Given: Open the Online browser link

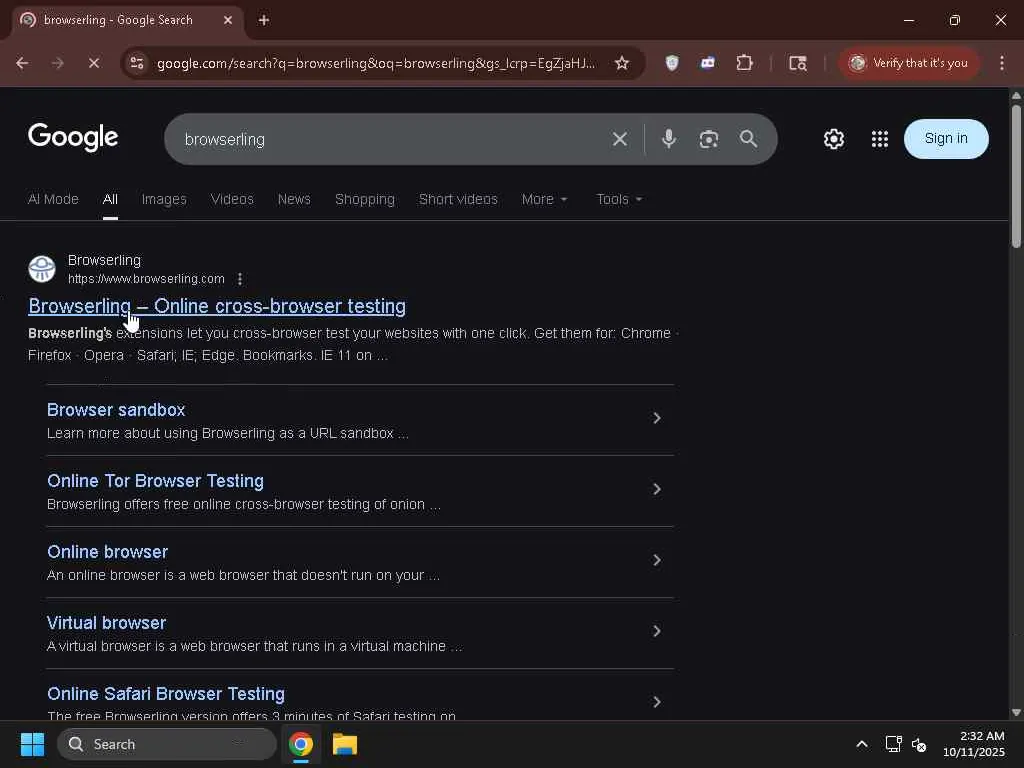Looking at the screenshot, I should pos(108,552).
